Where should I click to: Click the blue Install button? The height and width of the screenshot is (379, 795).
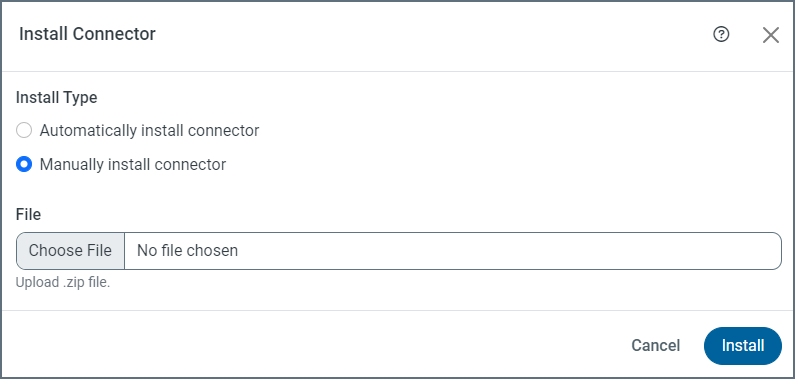(743, 346)
